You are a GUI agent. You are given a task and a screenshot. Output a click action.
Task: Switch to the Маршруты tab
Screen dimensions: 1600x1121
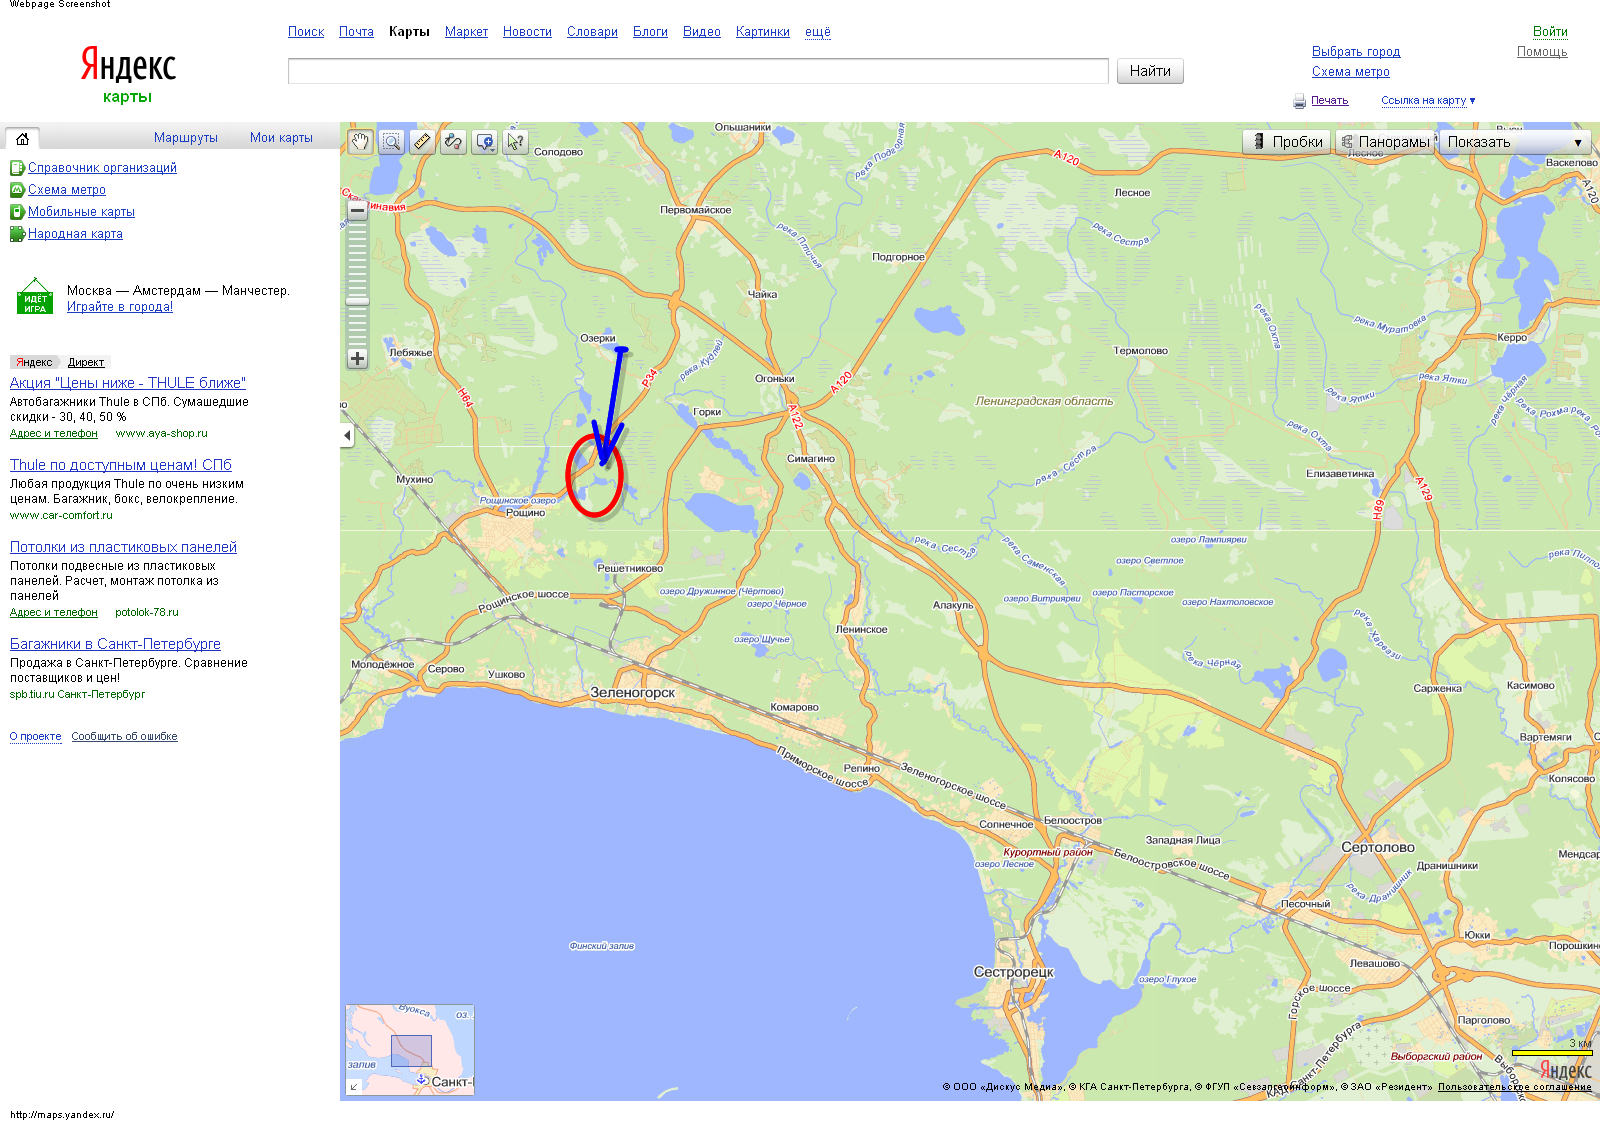185,138
